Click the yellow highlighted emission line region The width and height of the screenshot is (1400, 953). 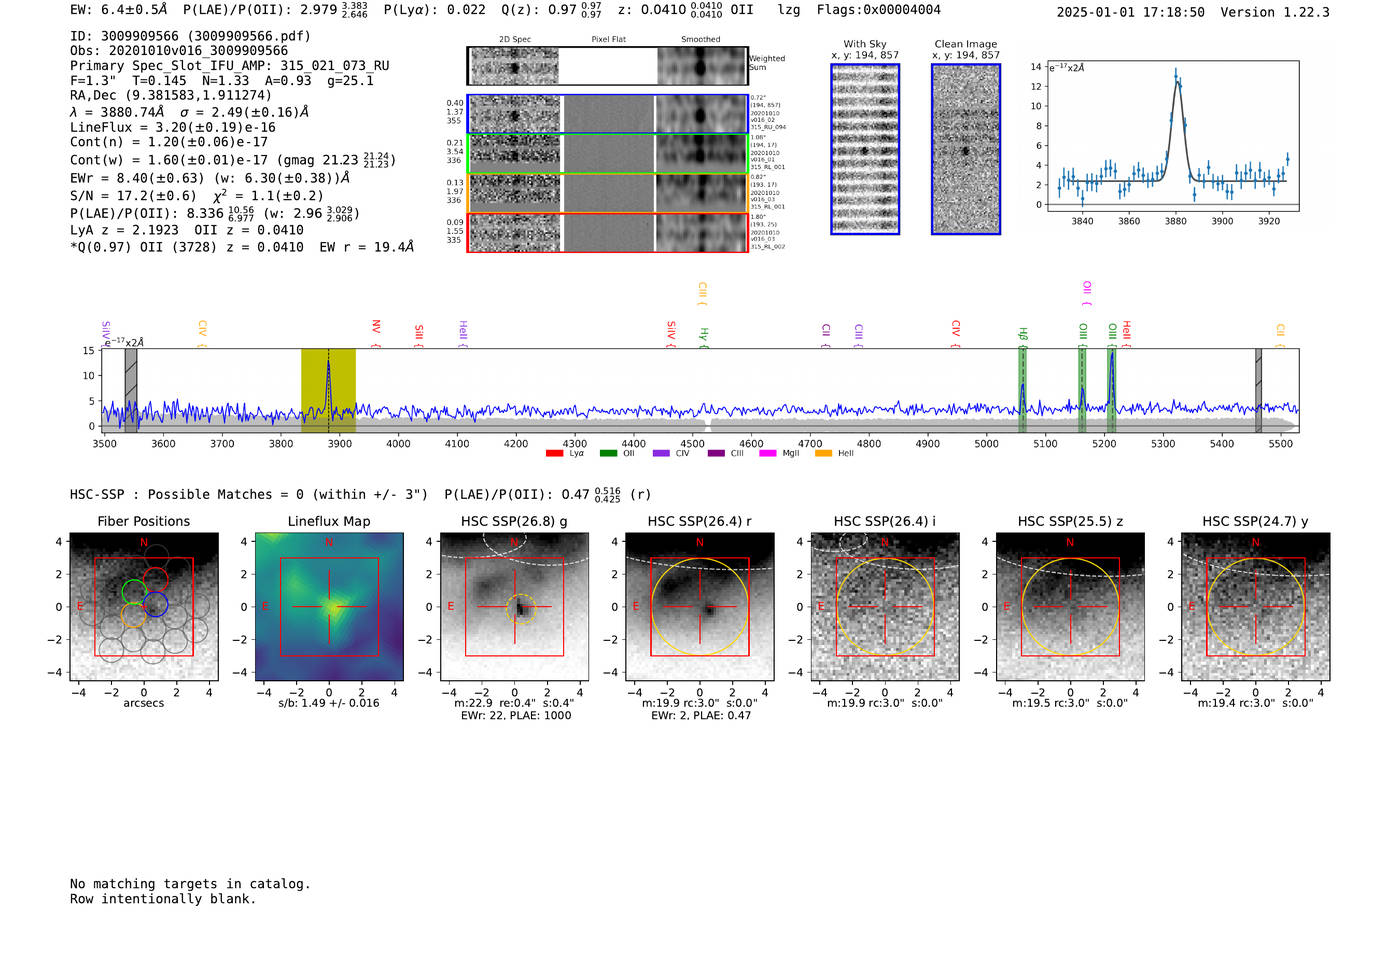pos(328,391)
